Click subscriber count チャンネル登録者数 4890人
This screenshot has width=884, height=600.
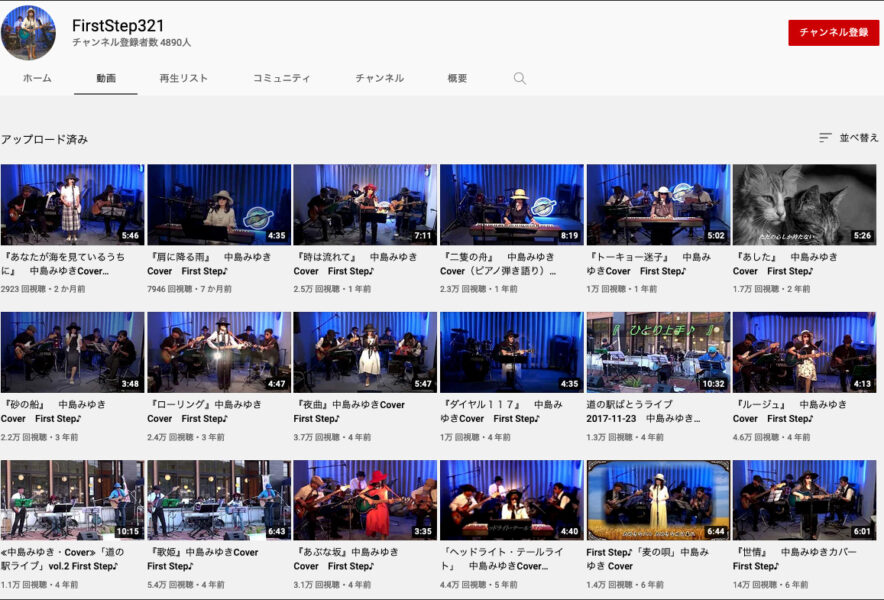(x=131, y=42)
